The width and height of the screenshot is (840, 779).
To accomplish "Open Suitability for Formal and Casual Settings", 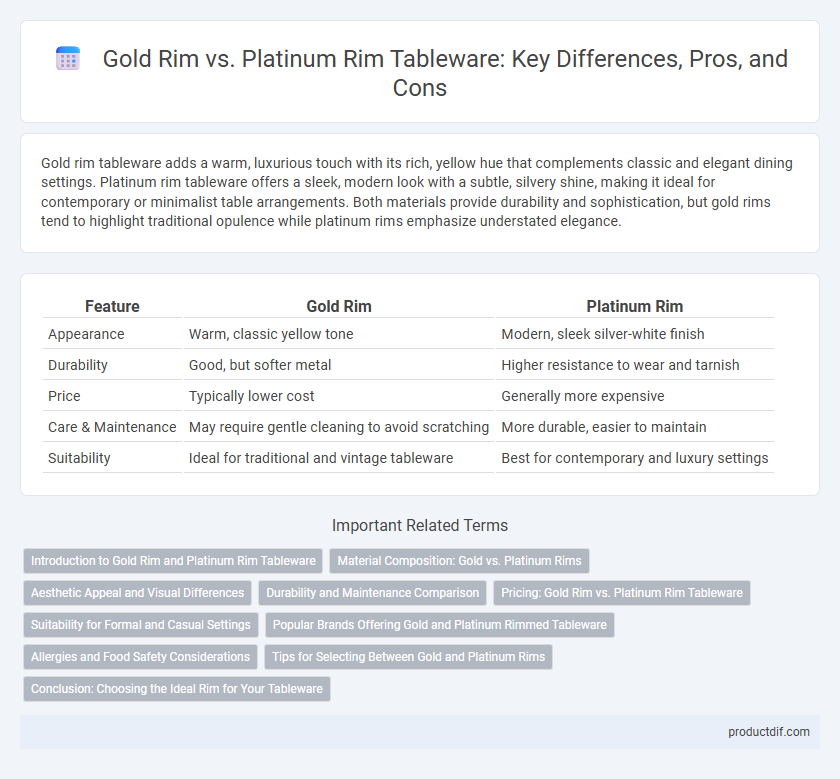I will (140, 625).
